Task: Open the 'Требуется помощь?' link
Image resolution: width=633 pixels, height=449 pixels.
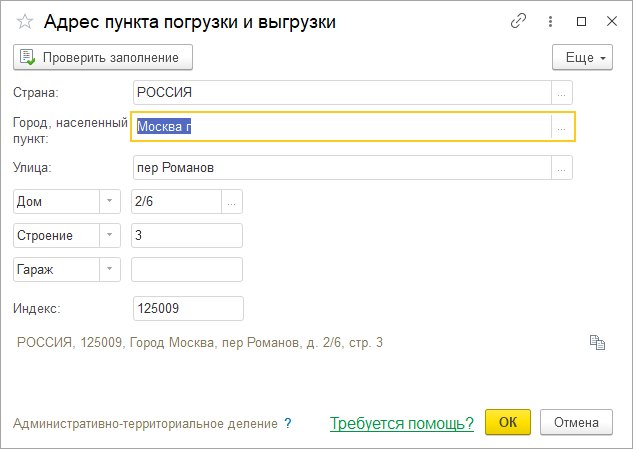Action: pos(402,423)
